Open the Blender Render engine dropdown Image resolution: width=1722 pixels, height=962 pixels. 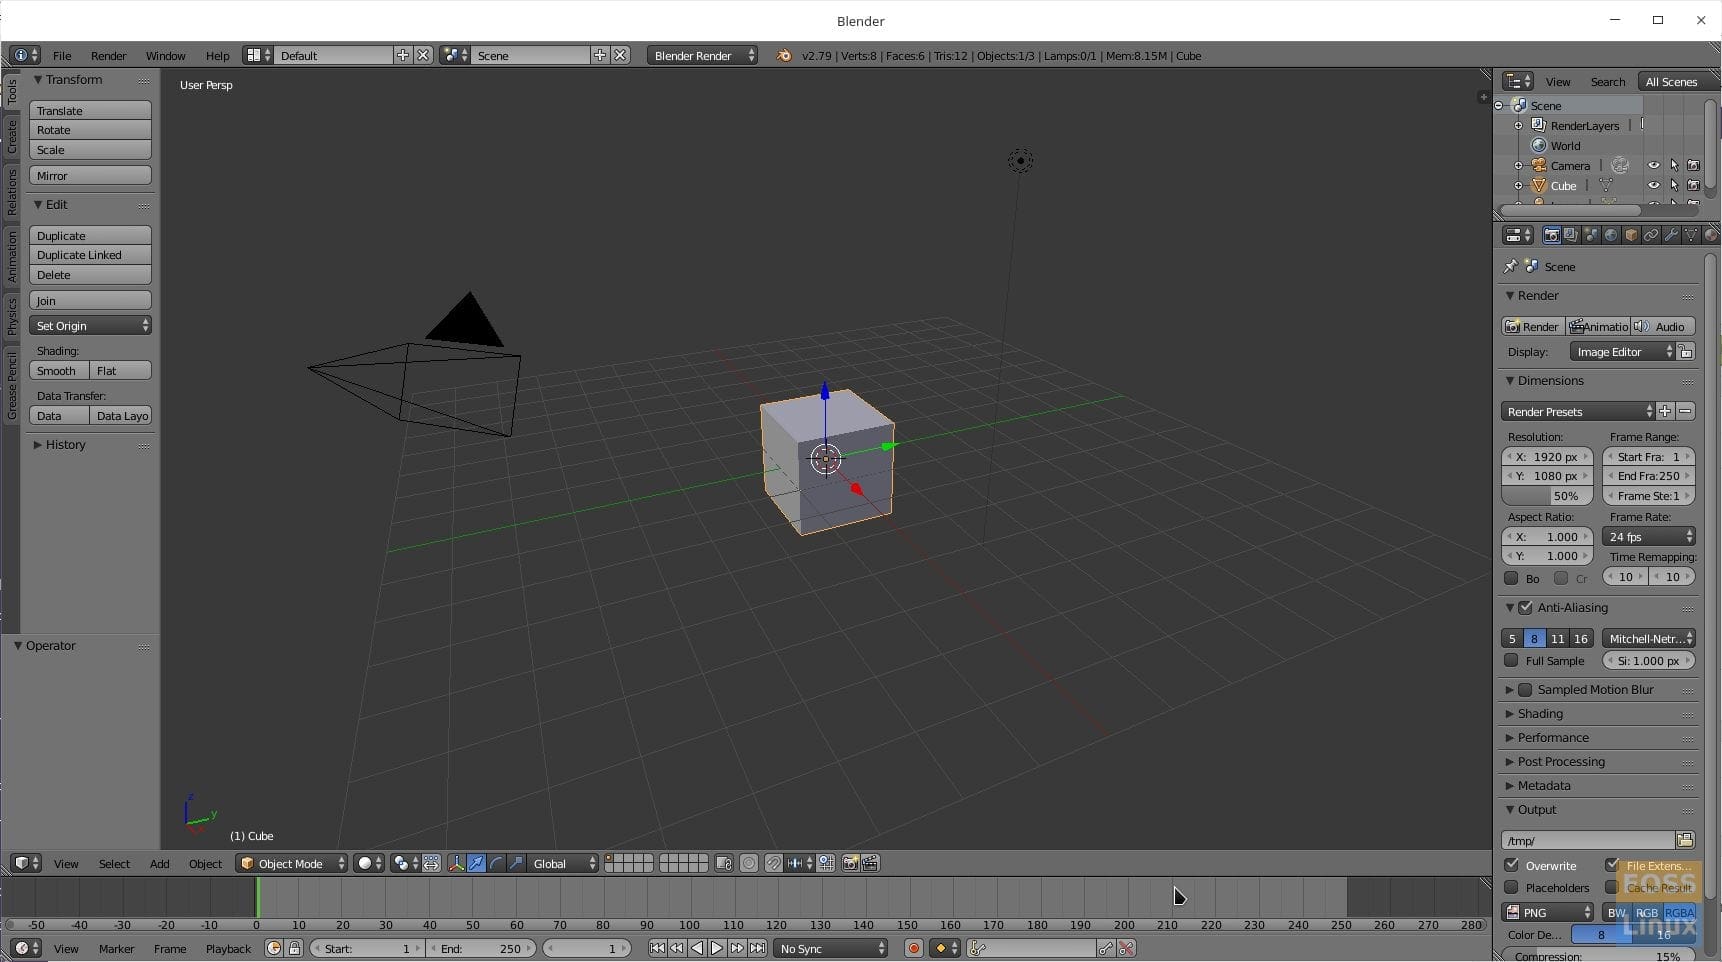coord(702,56)
